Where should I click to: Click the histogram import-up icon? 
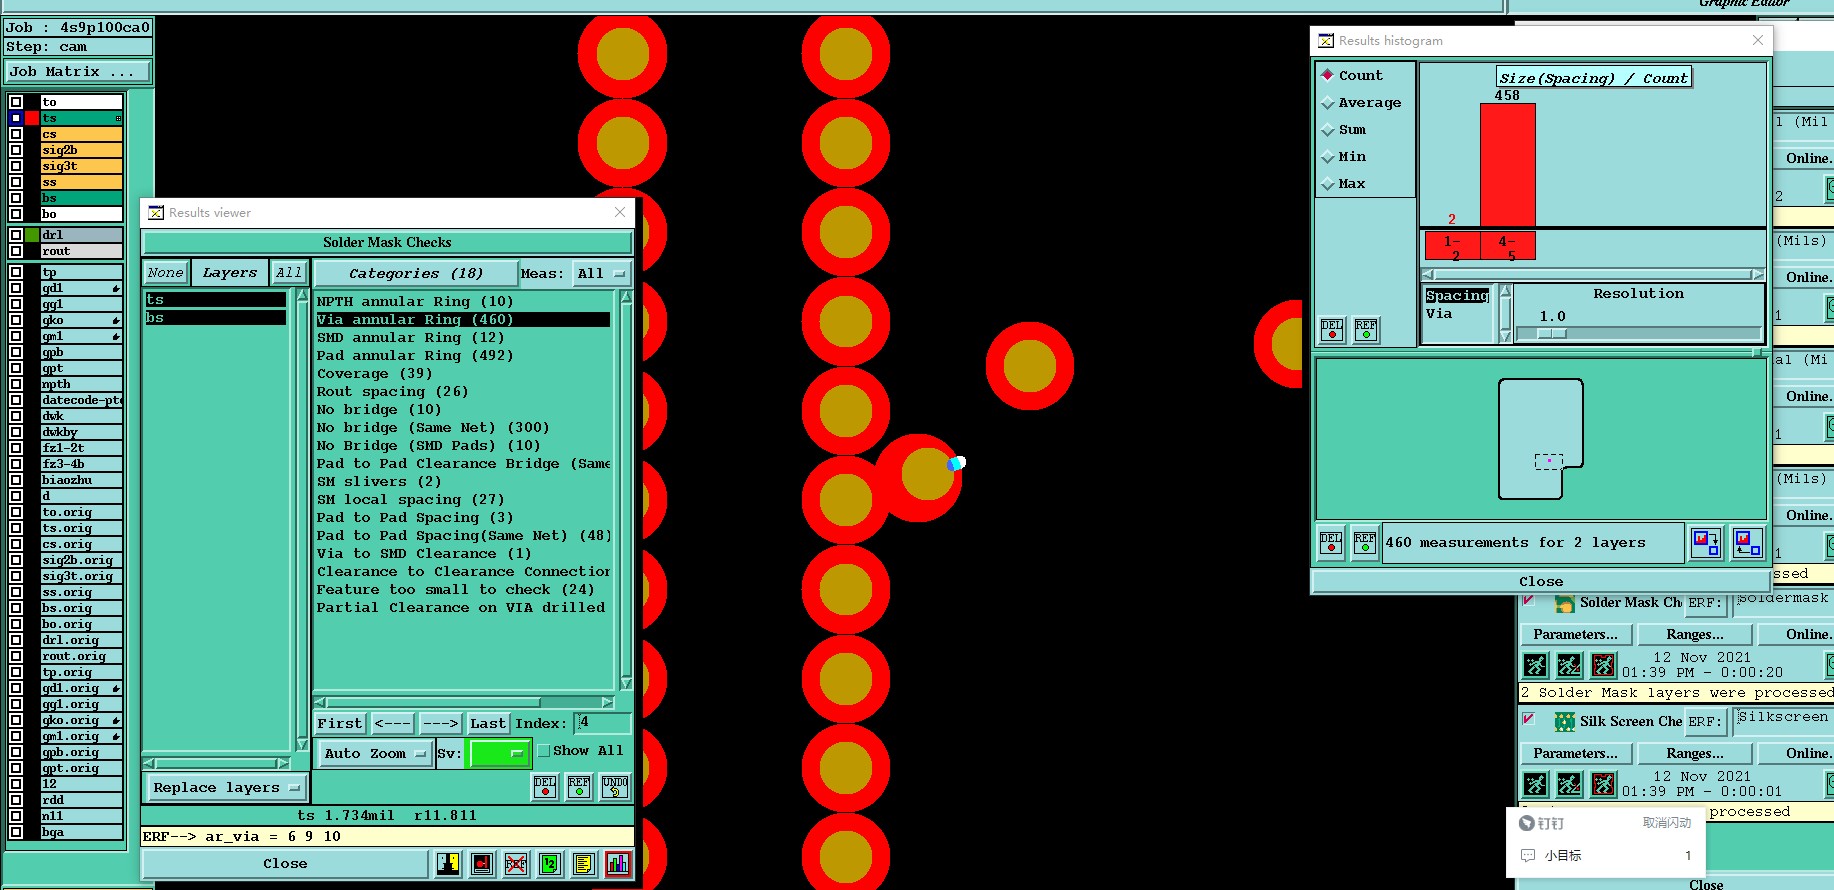[1748, 543]
